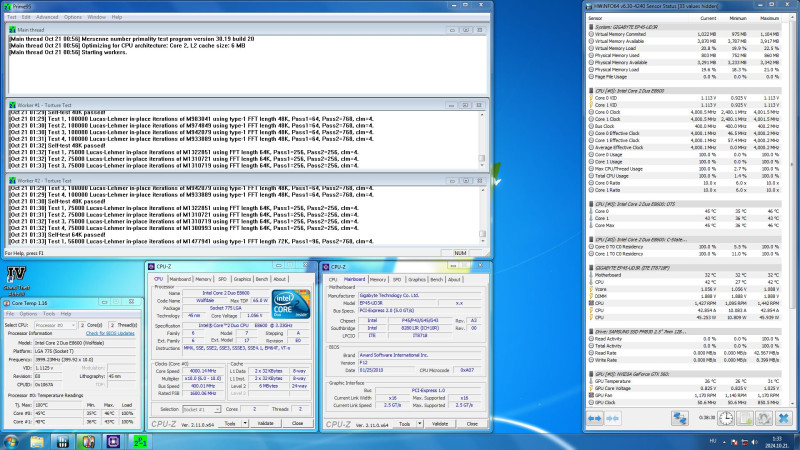Image resolution: width=800 pixels, height=450 pixels.
Task: Show hidden tray icons arrow
Action: coord(724,442)
